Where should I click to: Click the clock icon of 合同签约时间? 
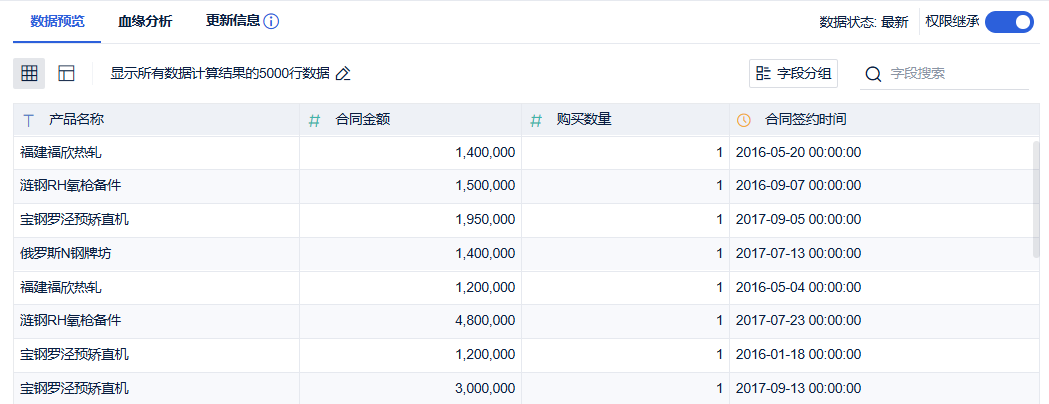click(x=744, y=120)
